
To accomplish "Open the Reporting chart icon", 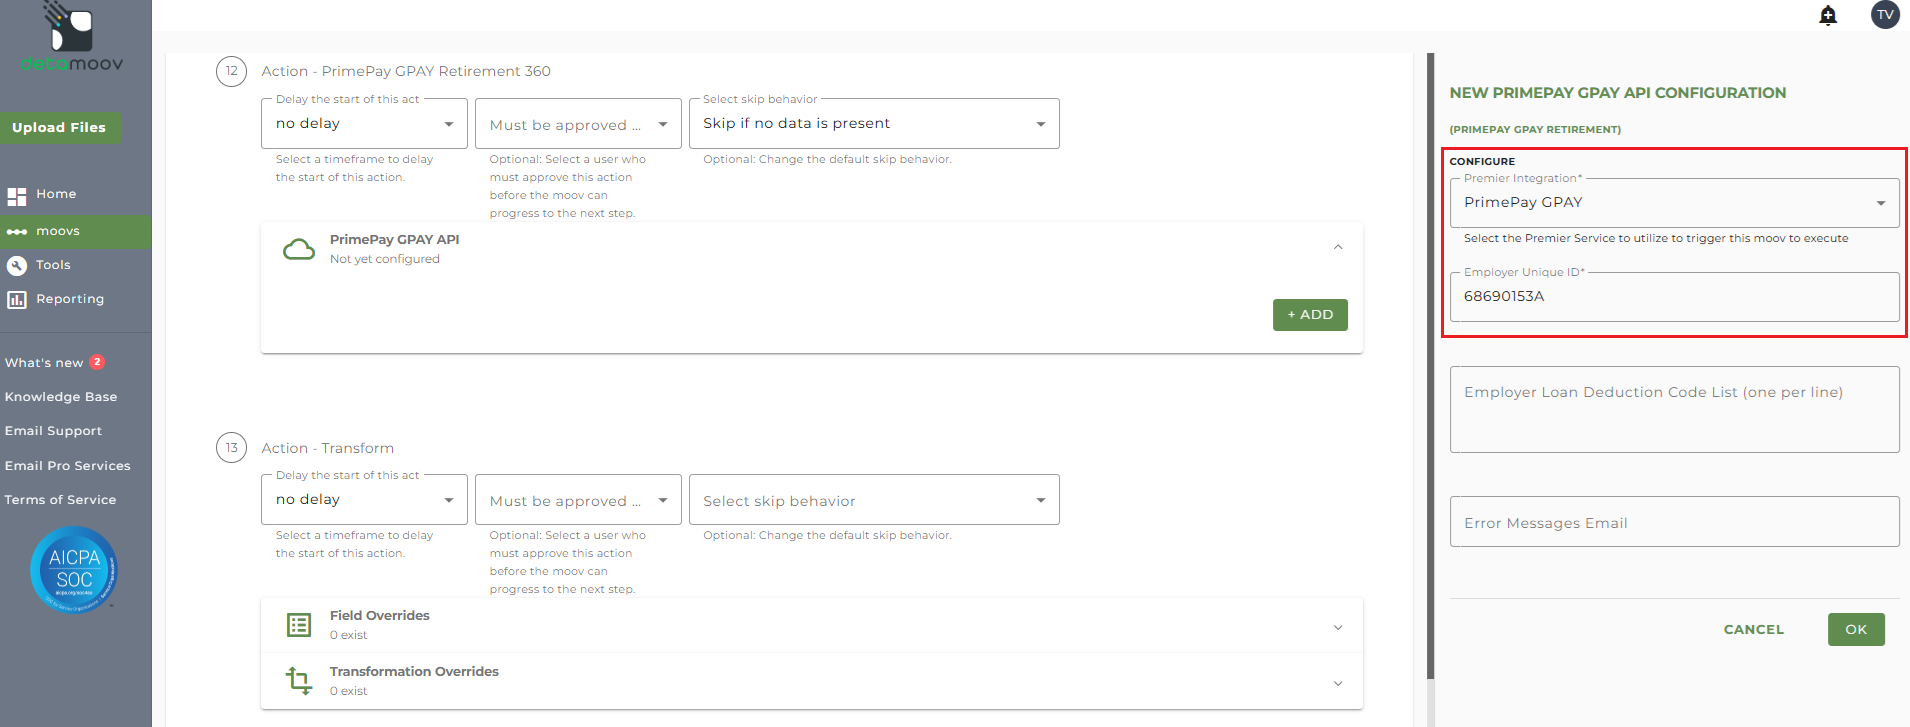I will click(x=17, y=300).
